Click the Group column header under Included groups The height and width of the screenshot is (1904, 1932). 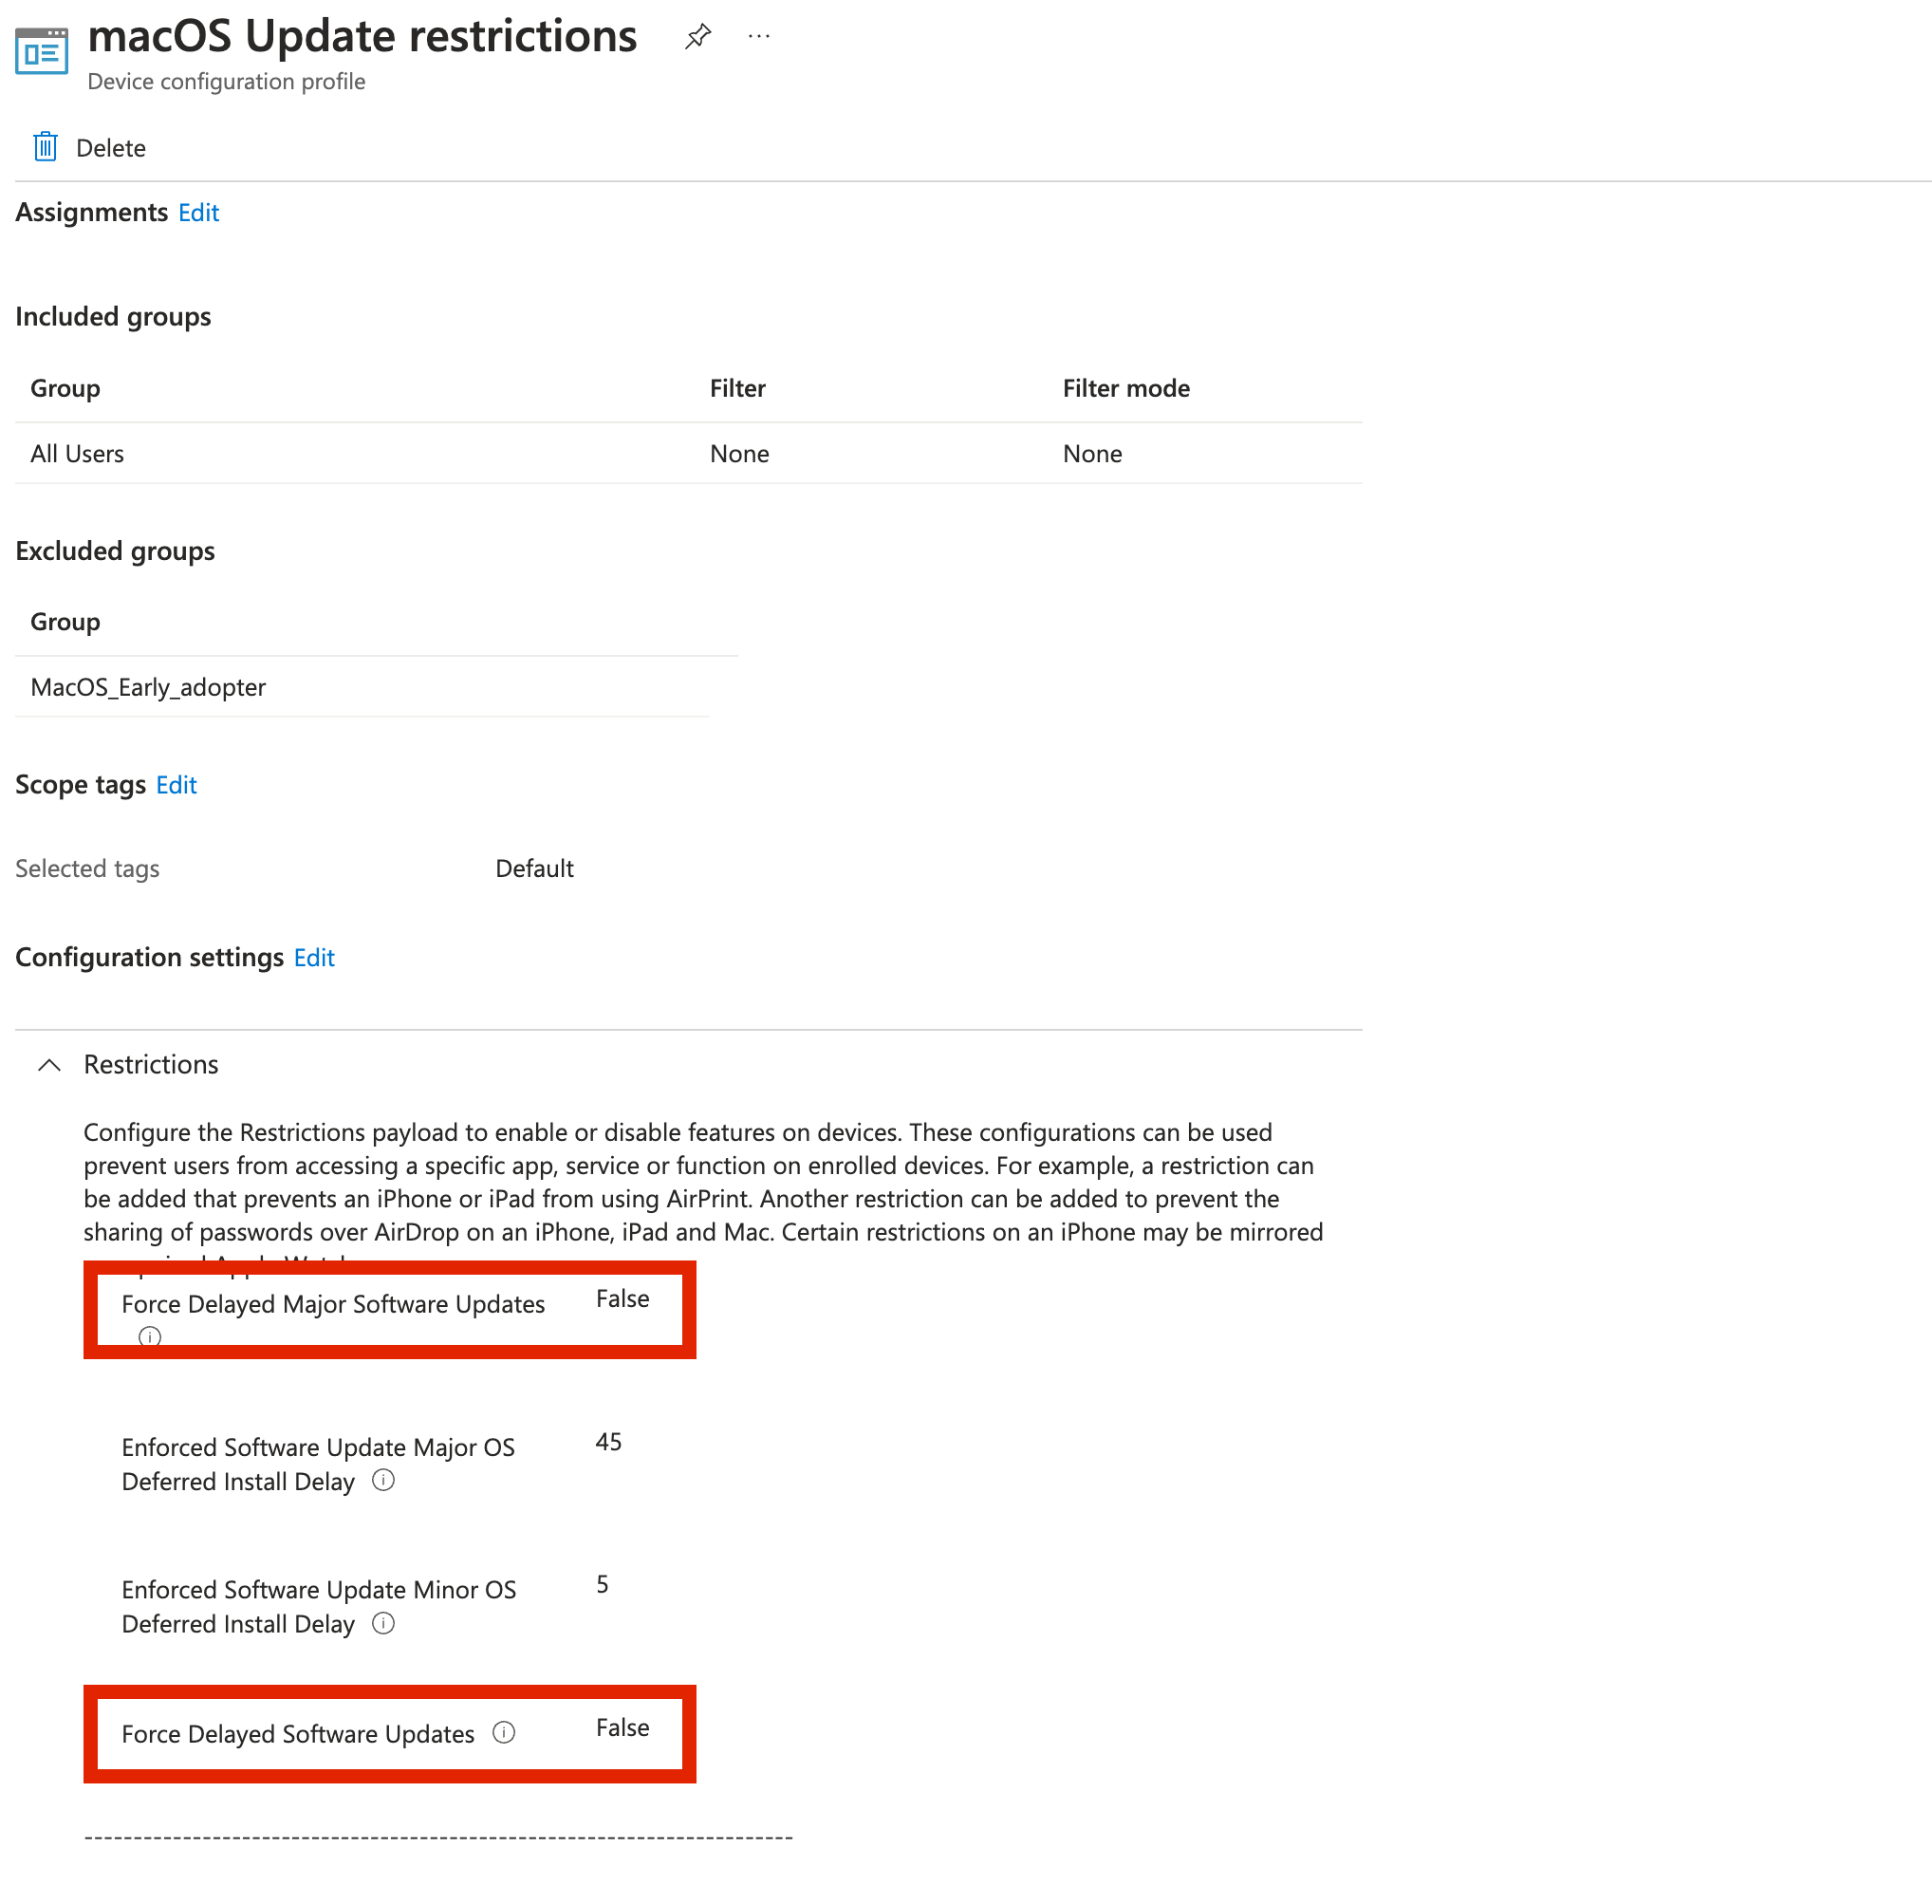click(x=65, y=388)
